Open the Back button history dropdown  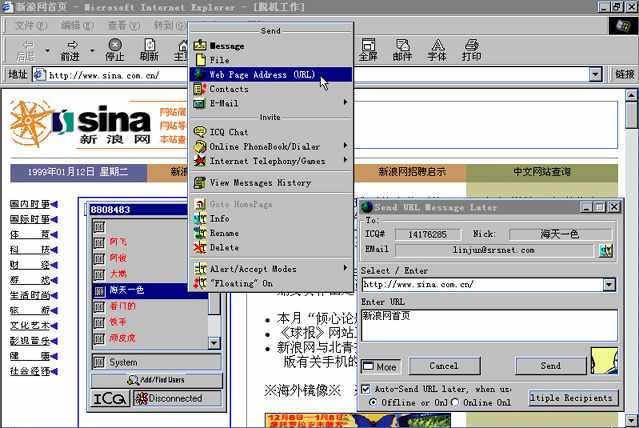click(x=48, y=51)
